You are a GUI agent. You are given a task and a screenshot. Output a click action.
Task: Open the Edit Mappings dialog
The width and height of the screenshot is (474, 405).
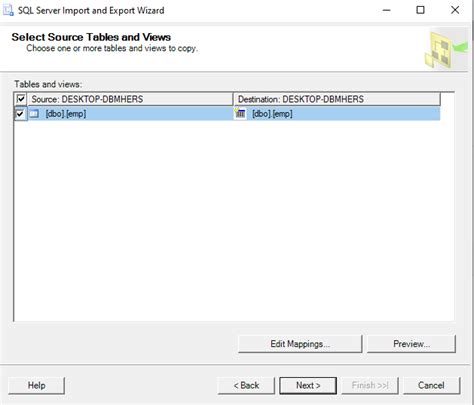click(300, 344)
